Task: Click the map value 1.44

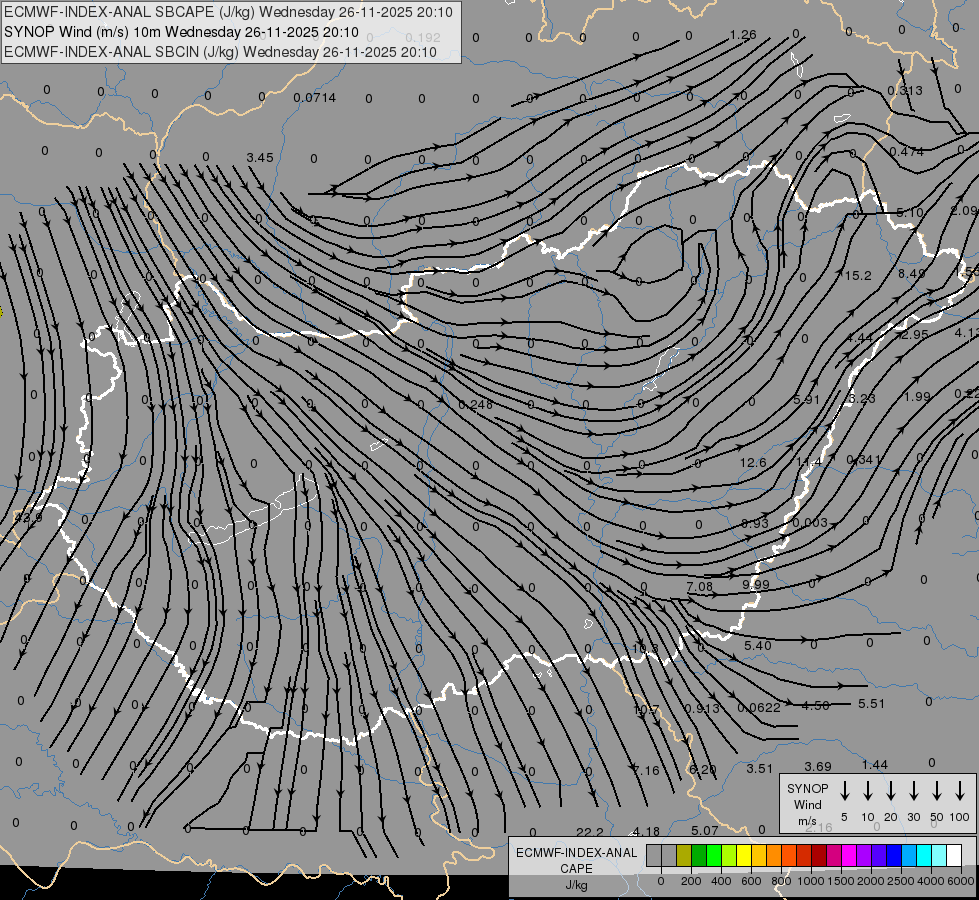Action: [x=875, y=764]
